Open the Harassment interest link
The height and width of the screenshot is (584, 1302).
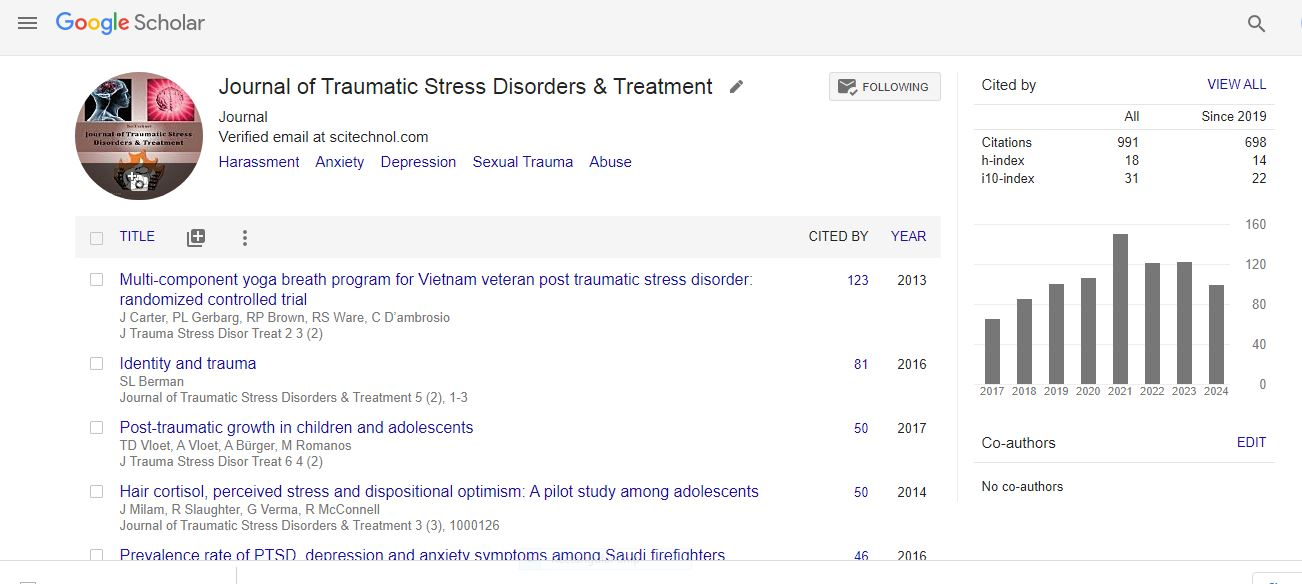pos(259,162)
